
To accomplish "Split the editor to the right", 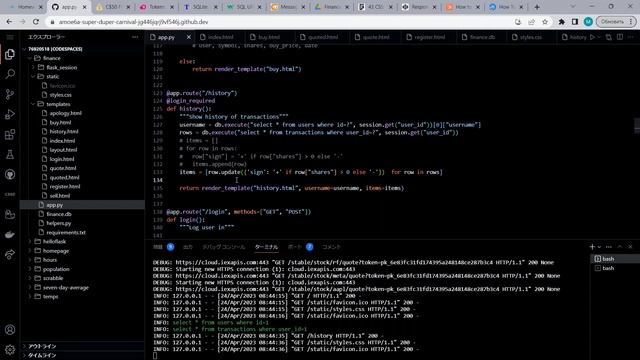I will pyautogui.click(x=620, y=37).
